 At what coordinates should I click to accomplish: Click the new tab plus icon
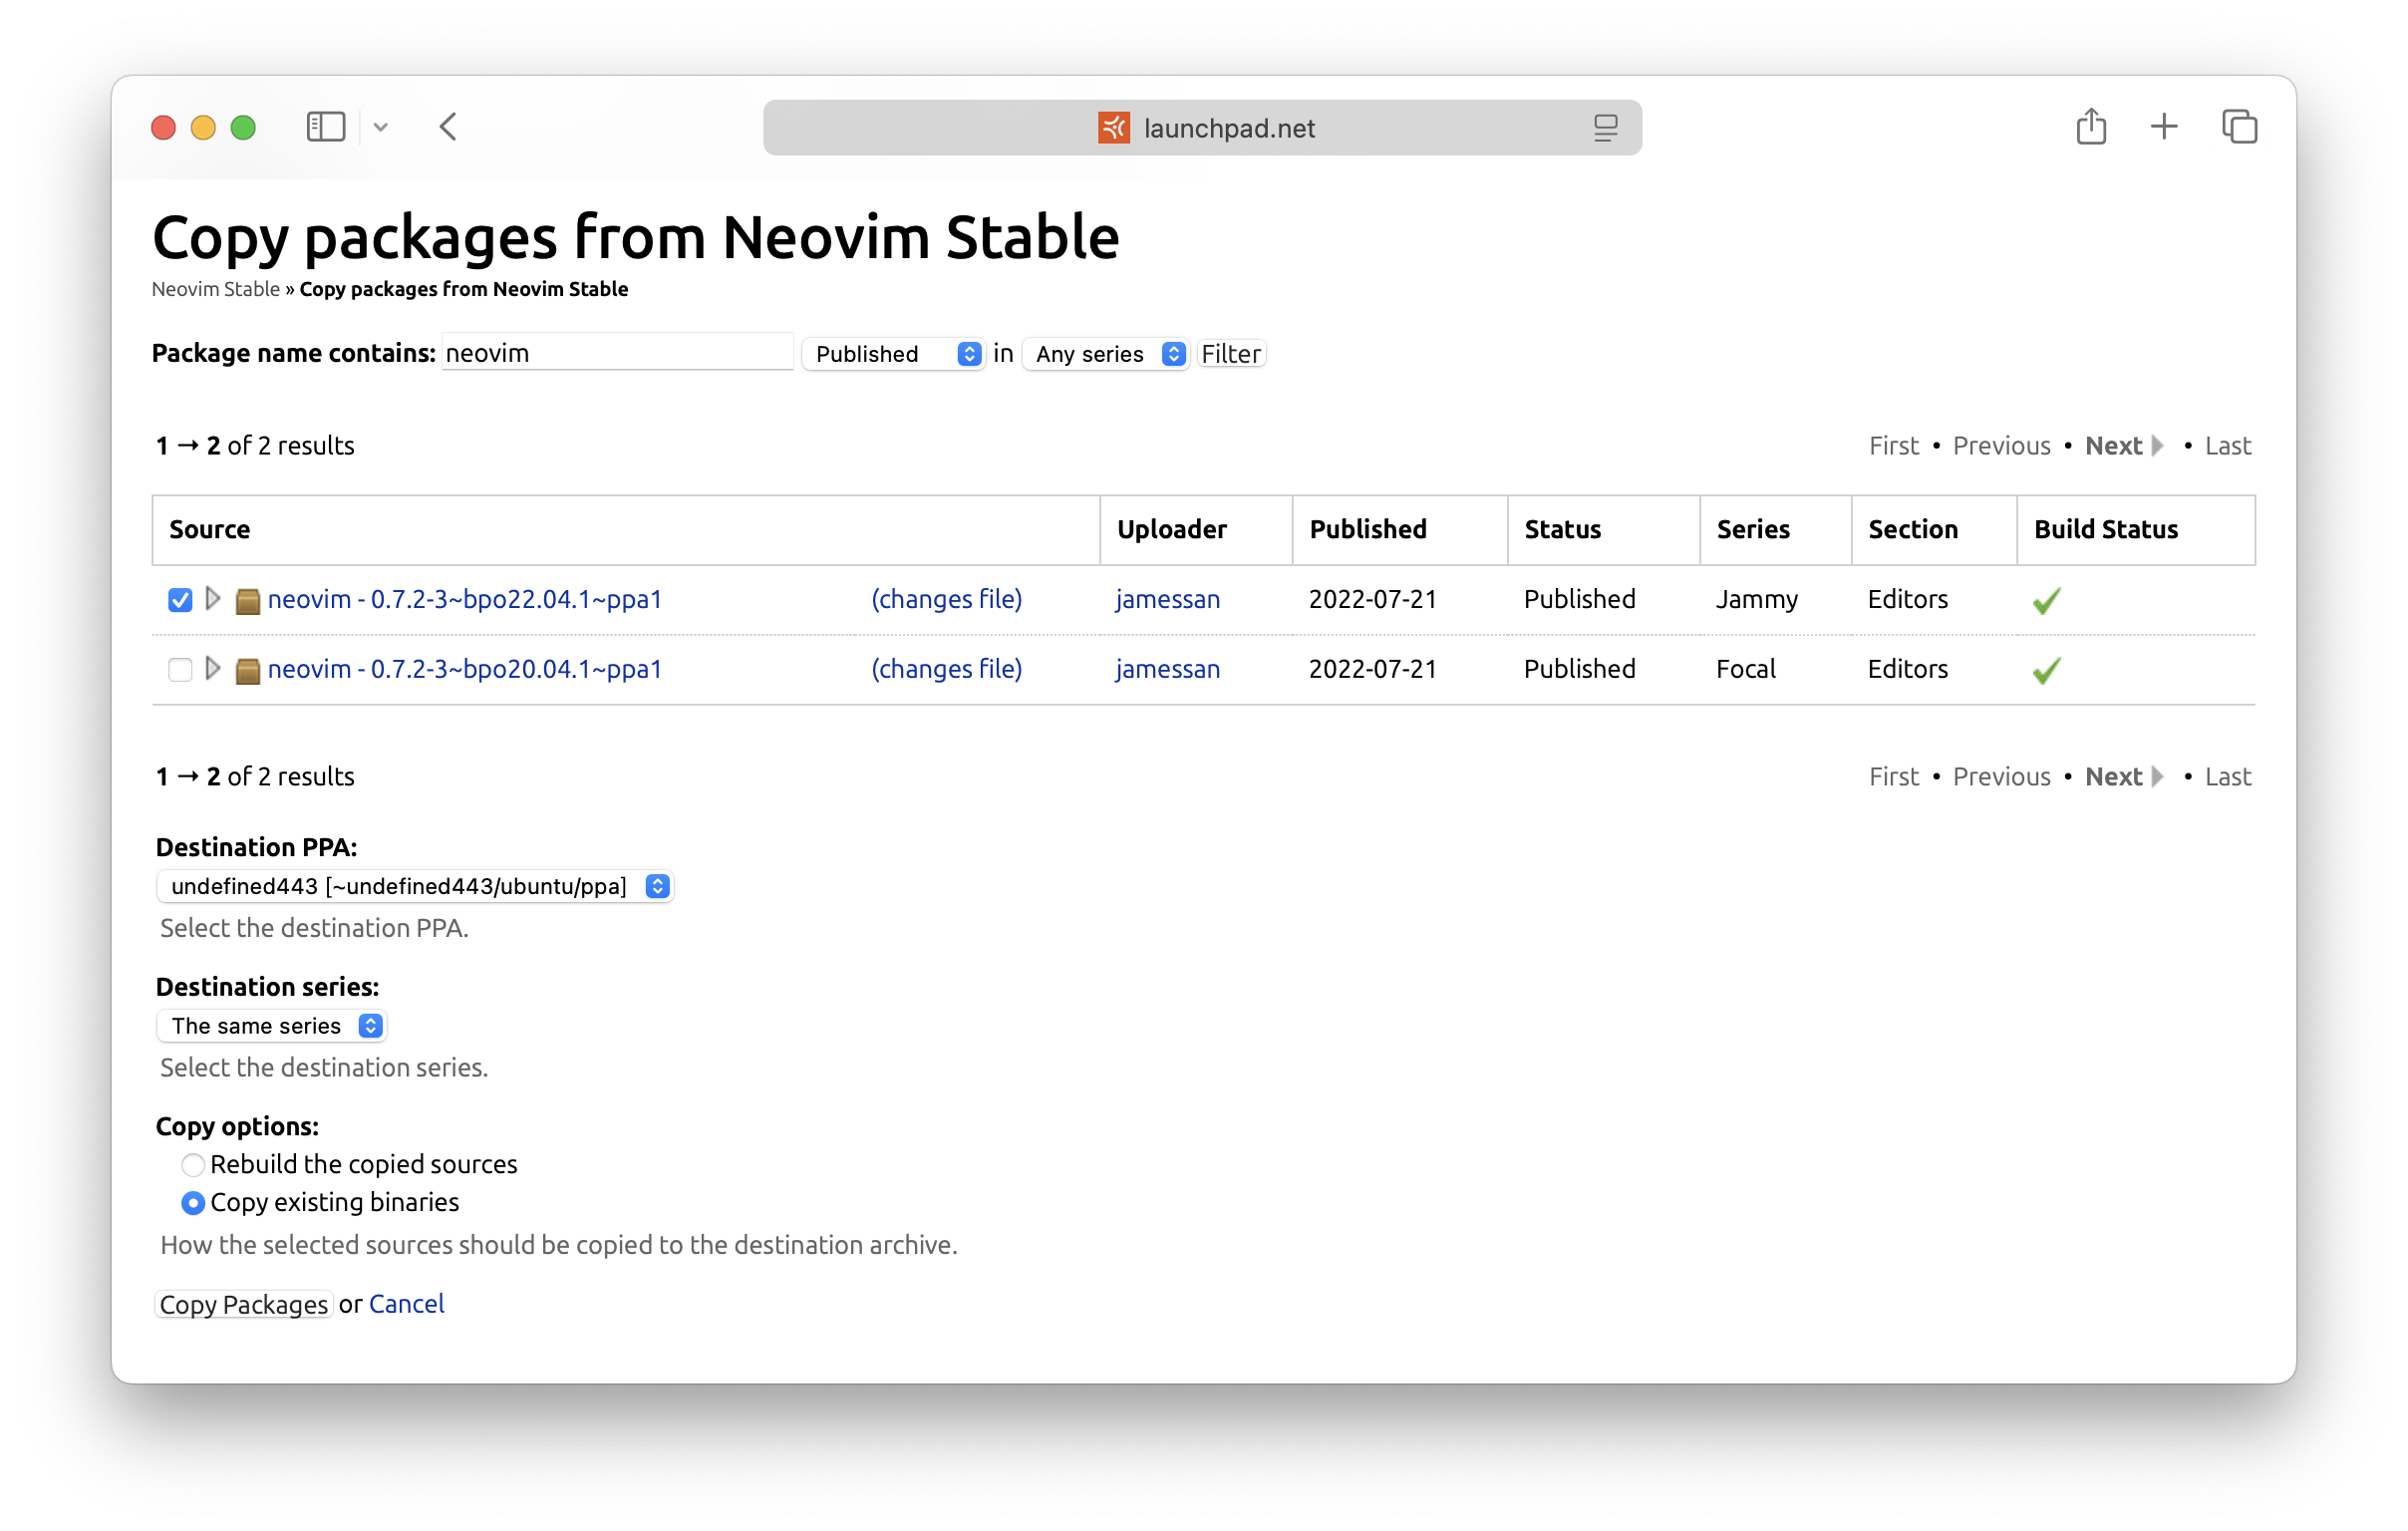[2164, 127]
